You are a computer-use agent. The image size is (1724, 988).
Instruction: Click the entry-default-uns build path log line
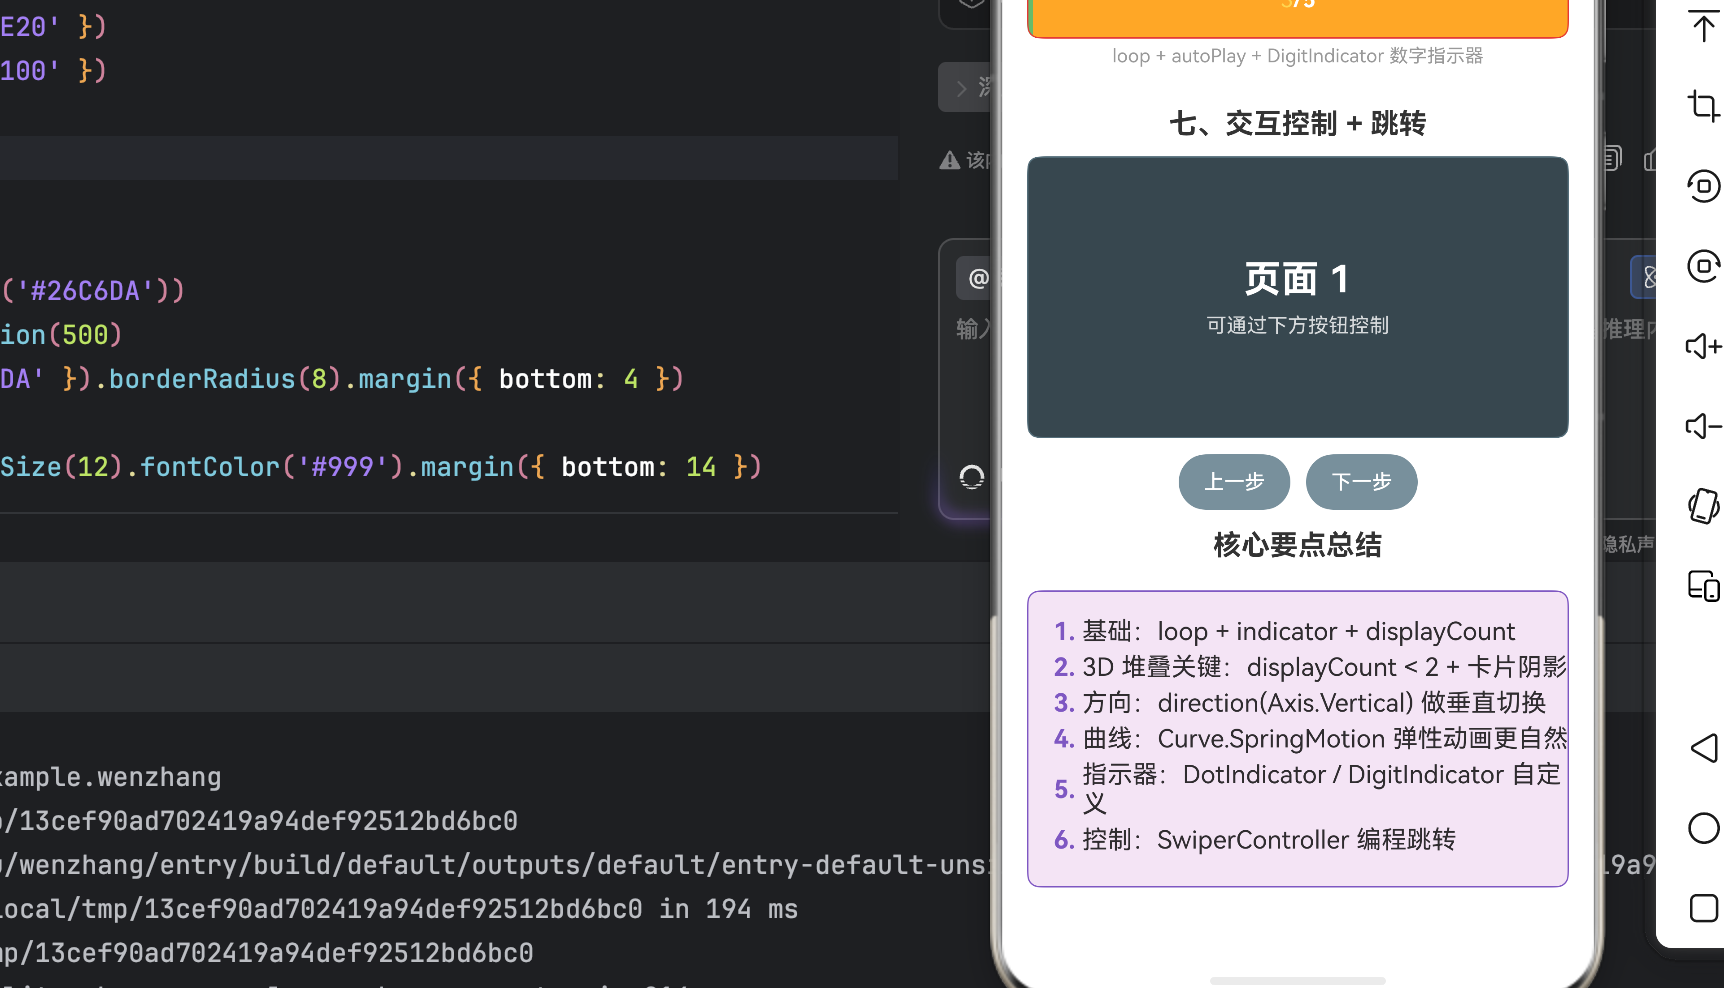(x=495, y=865)
